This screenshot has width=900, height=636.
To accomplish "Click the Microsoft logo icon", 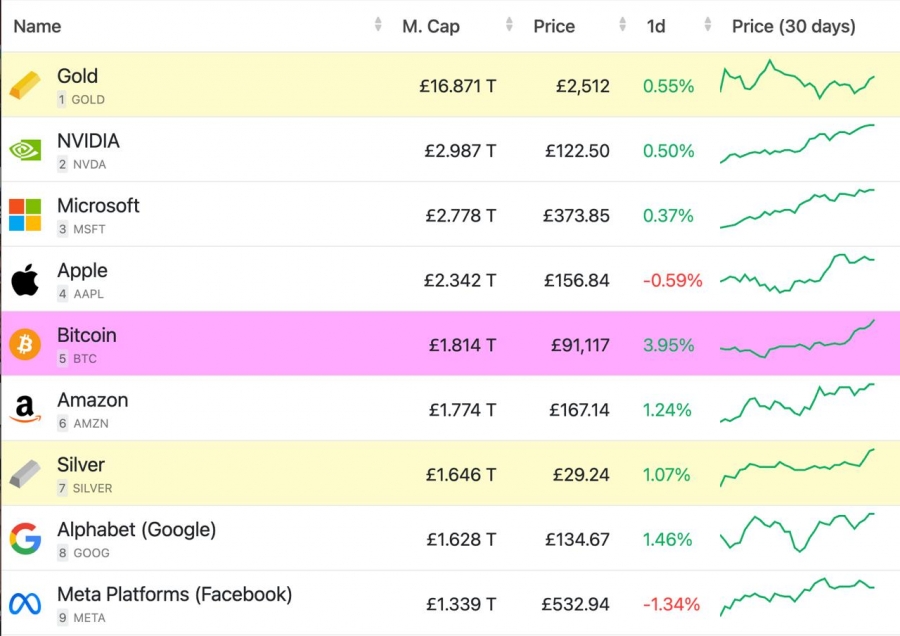I will [25, 215].
